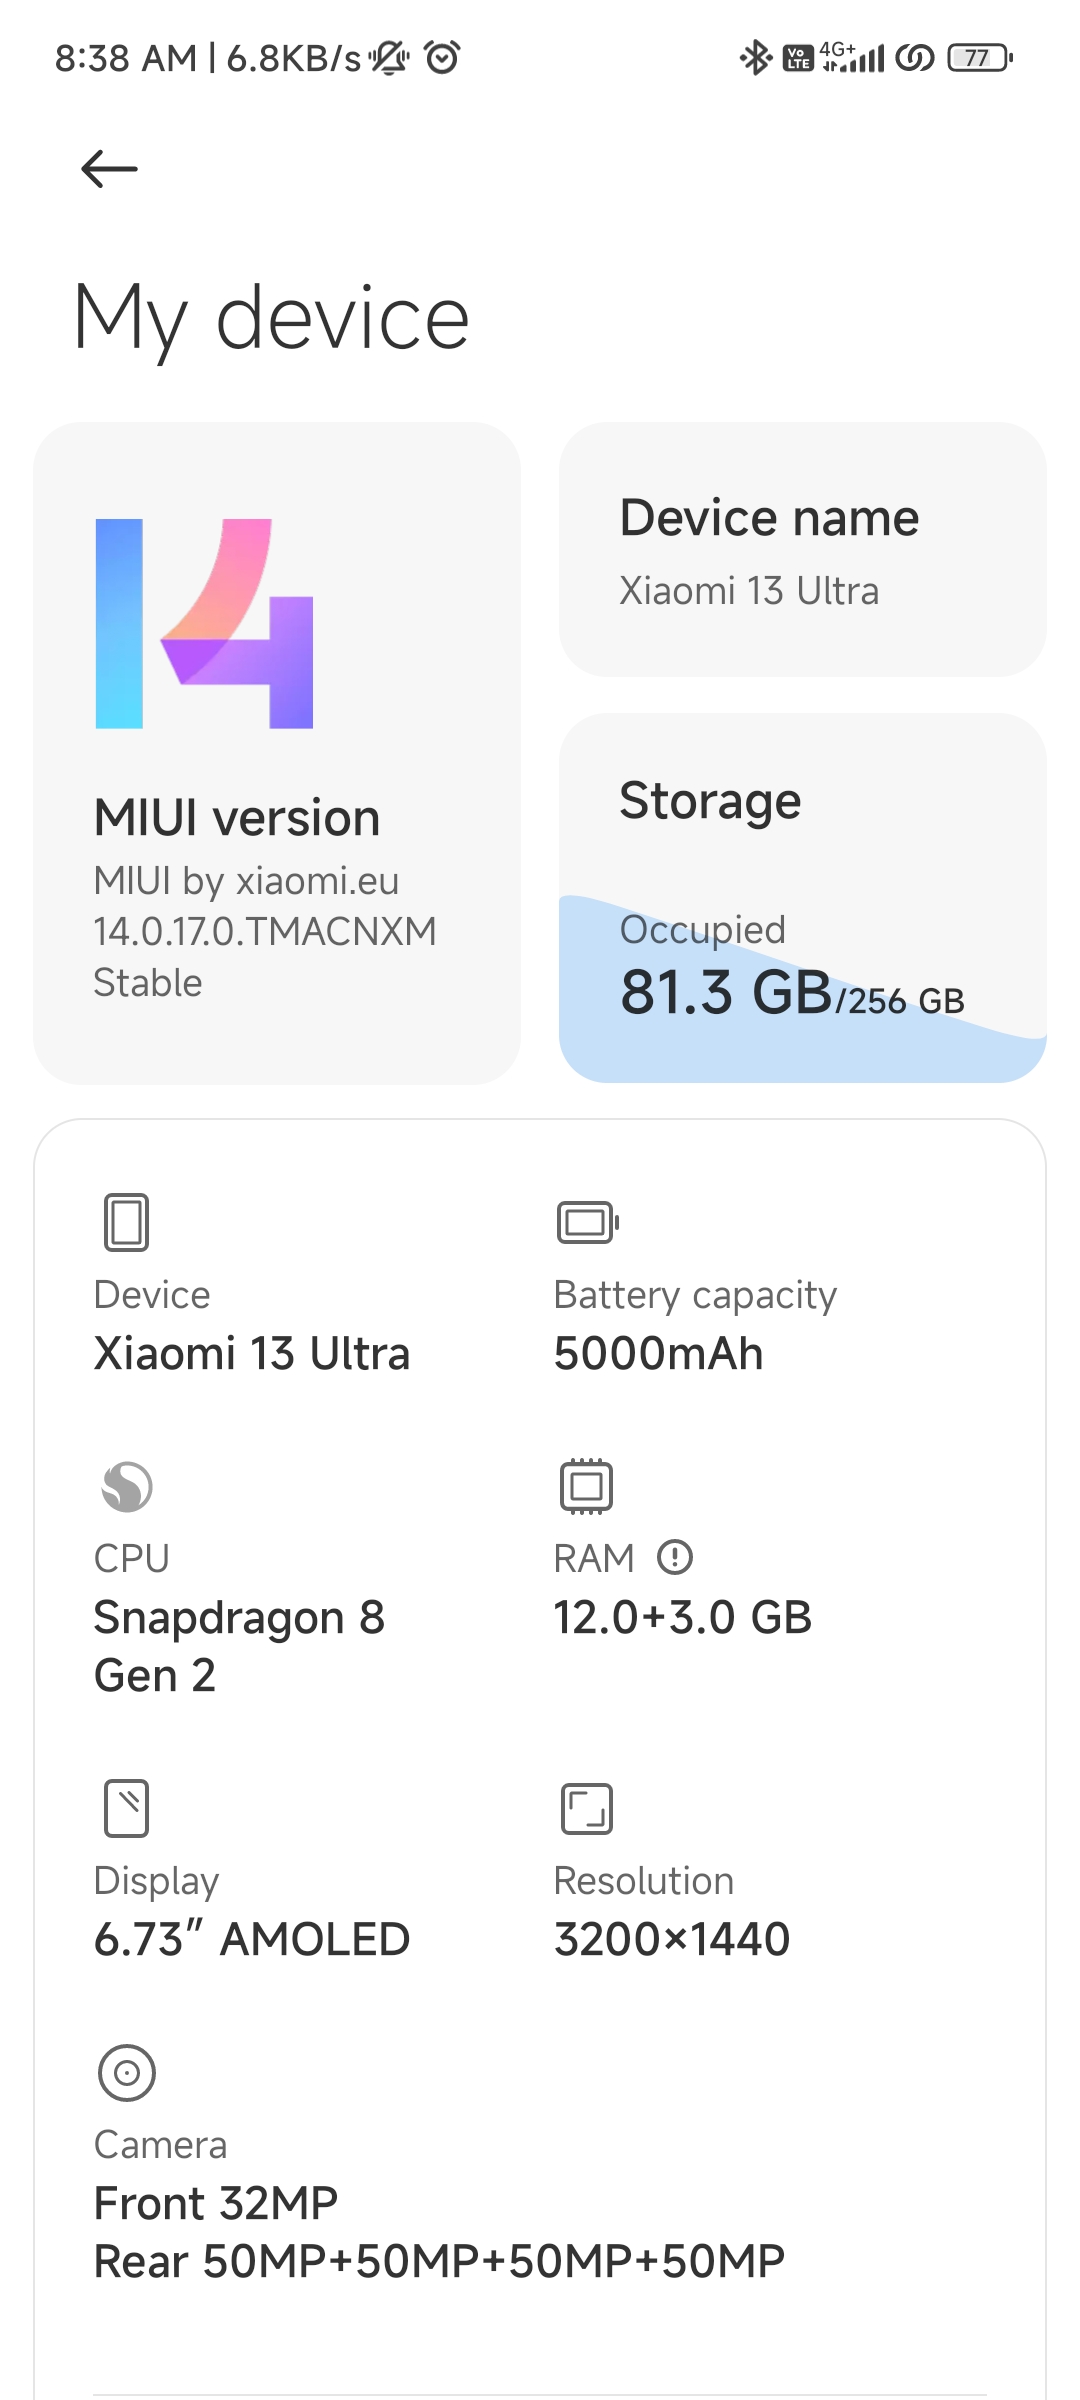
Task: Tap the RAM chip icon
Action: coord(586,1486)
